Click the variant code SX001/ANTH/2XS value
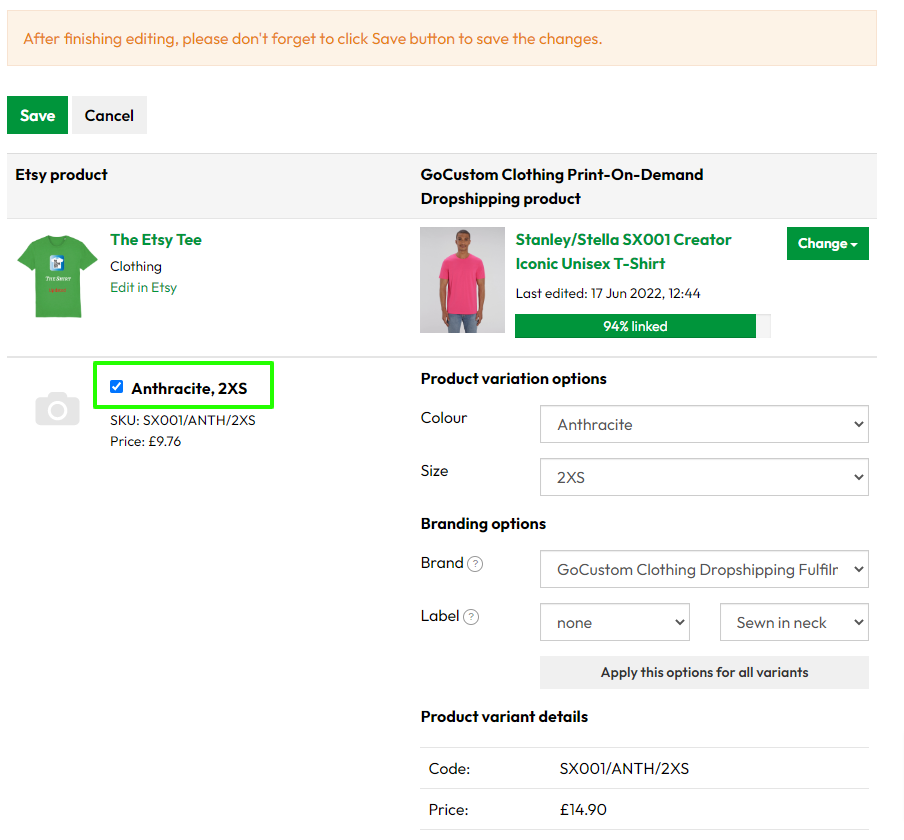Image resolution: width=904 pixels, height=840 pixels. click(x=624, y=769)
